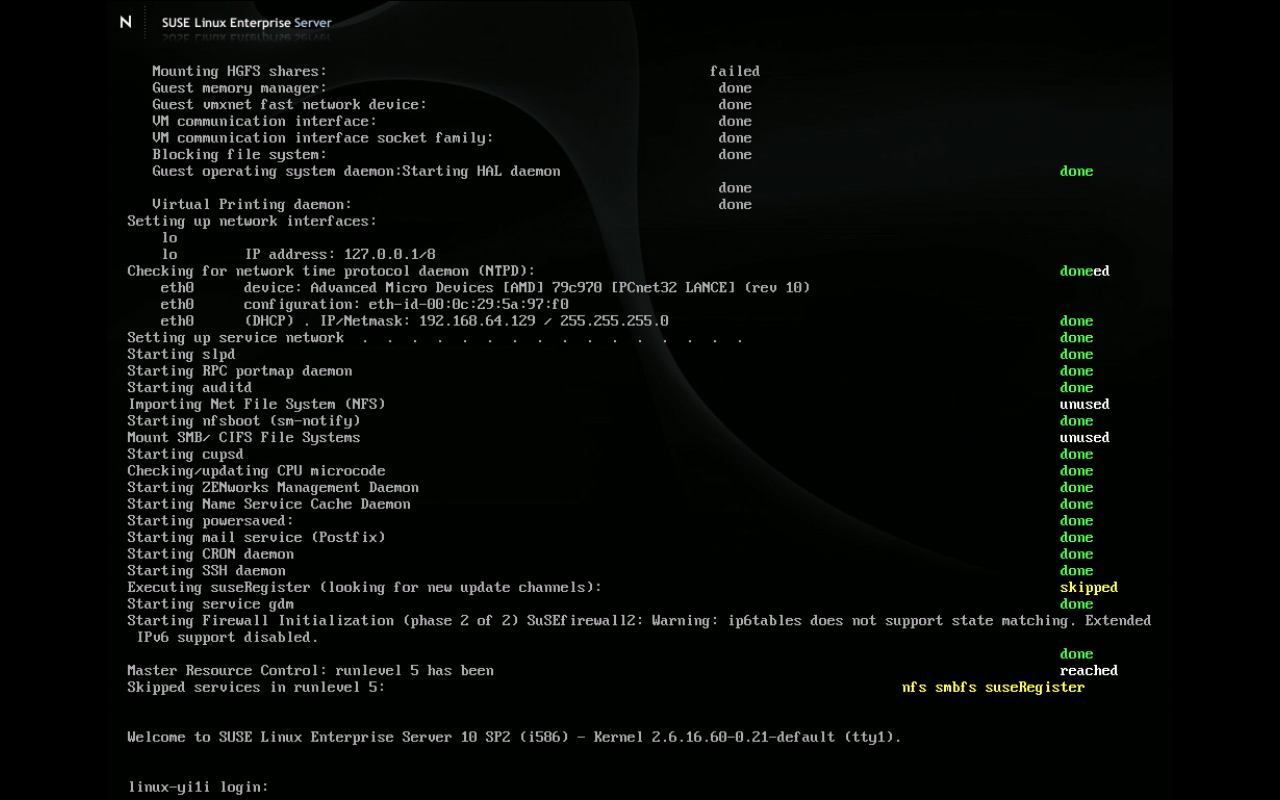1280x800 pixels.
Task: Click 'Guest vmxnet fast network device:' text
Action: (x=289, y=104)
